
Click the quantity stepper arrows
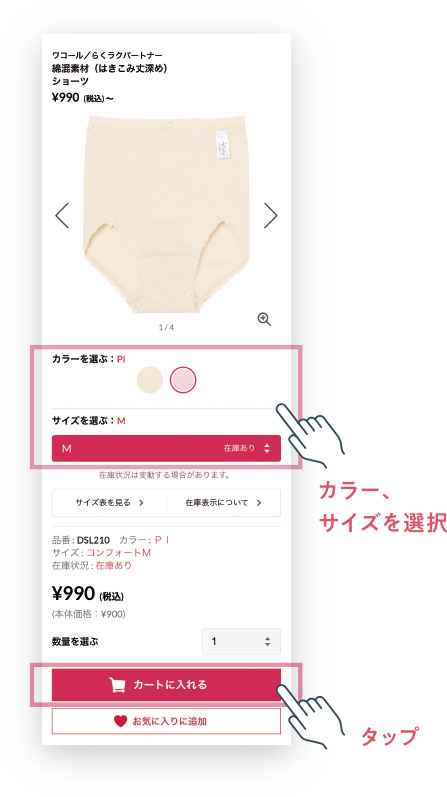267,641
